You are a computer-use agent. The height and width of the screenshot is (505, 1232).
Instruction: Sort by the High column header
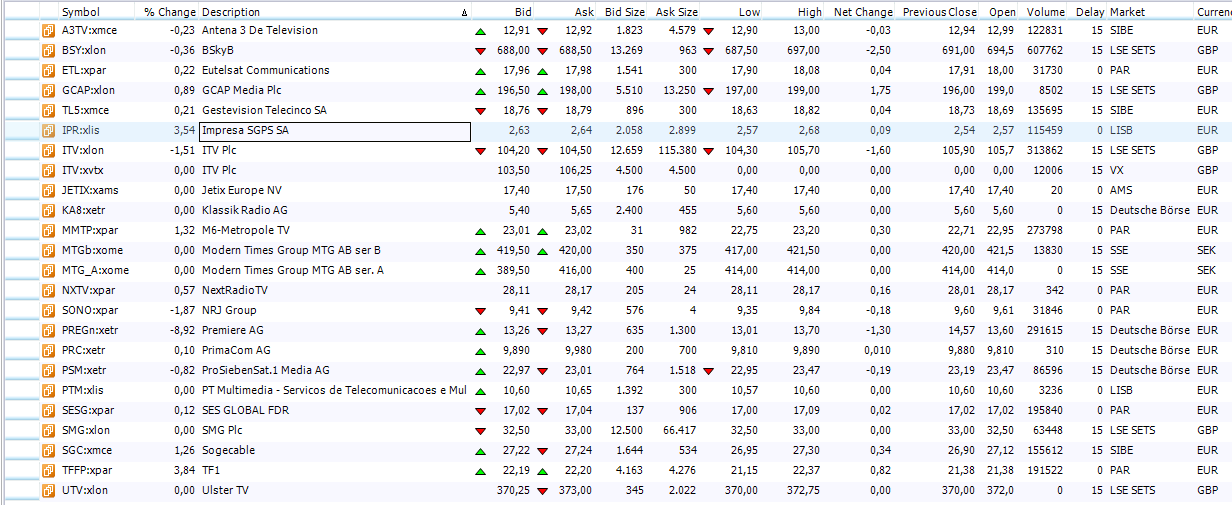810,12
